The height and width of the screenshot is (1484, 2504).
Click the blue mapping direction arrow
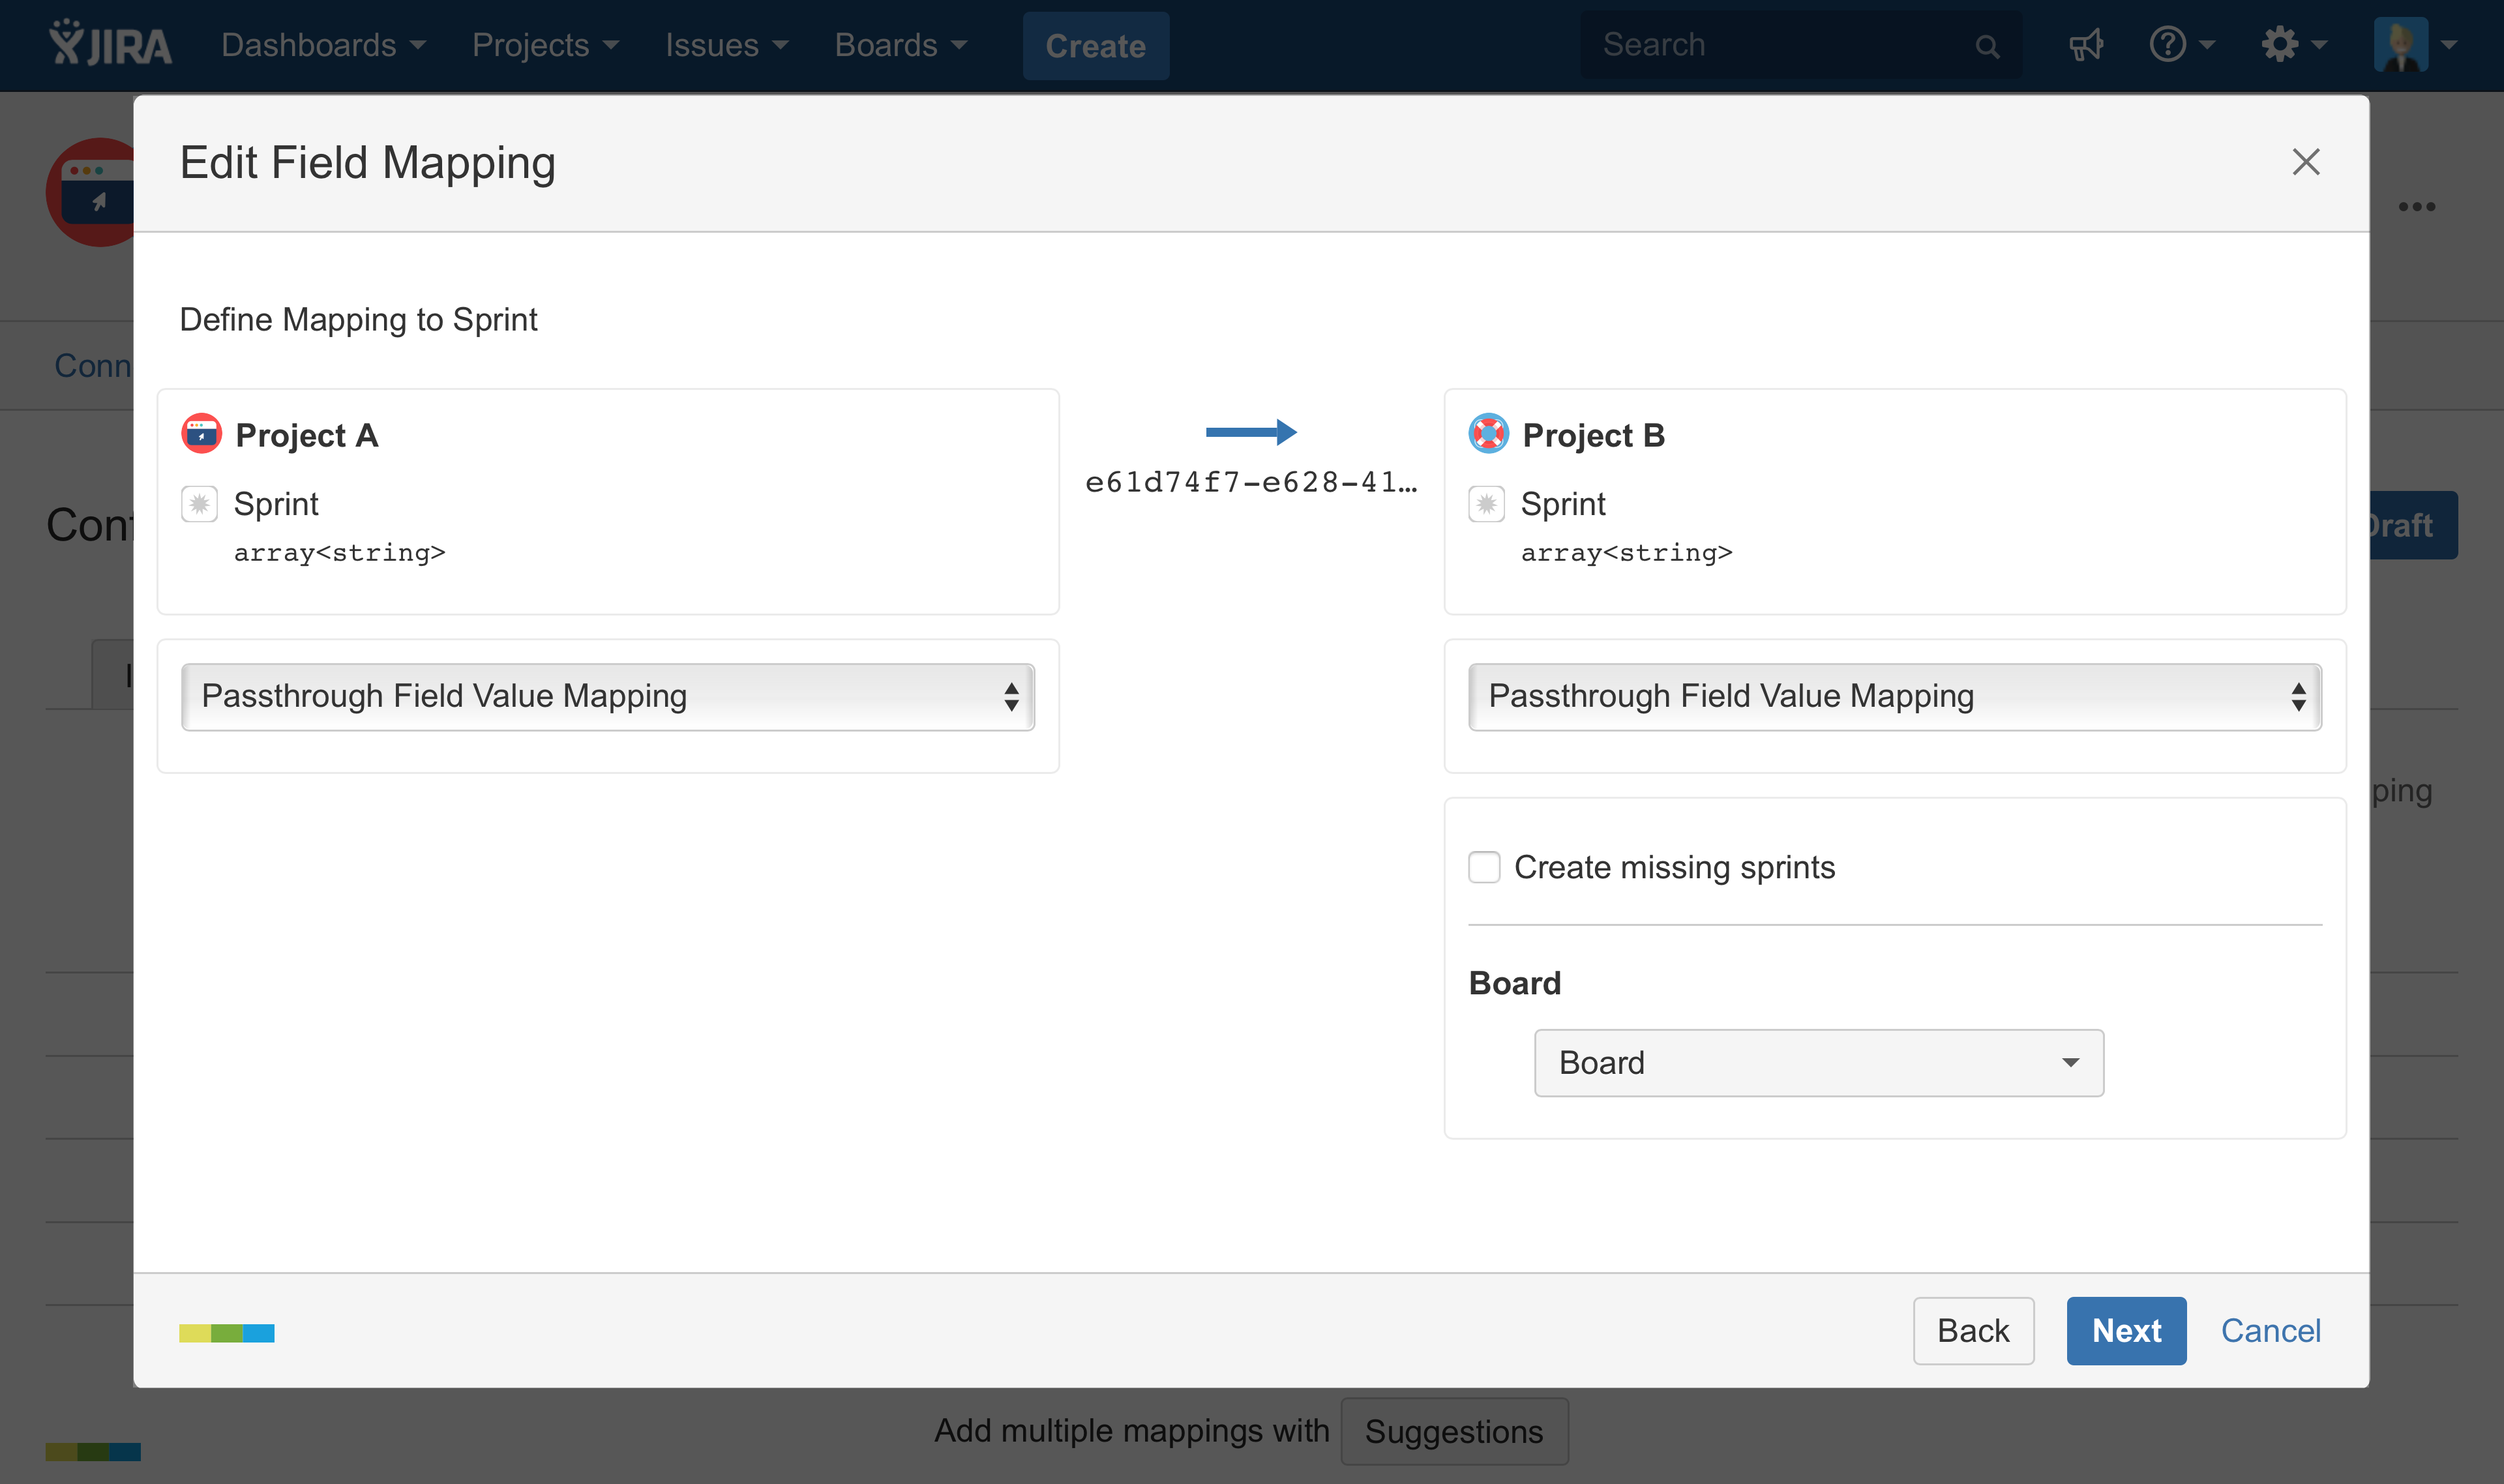1250,432
